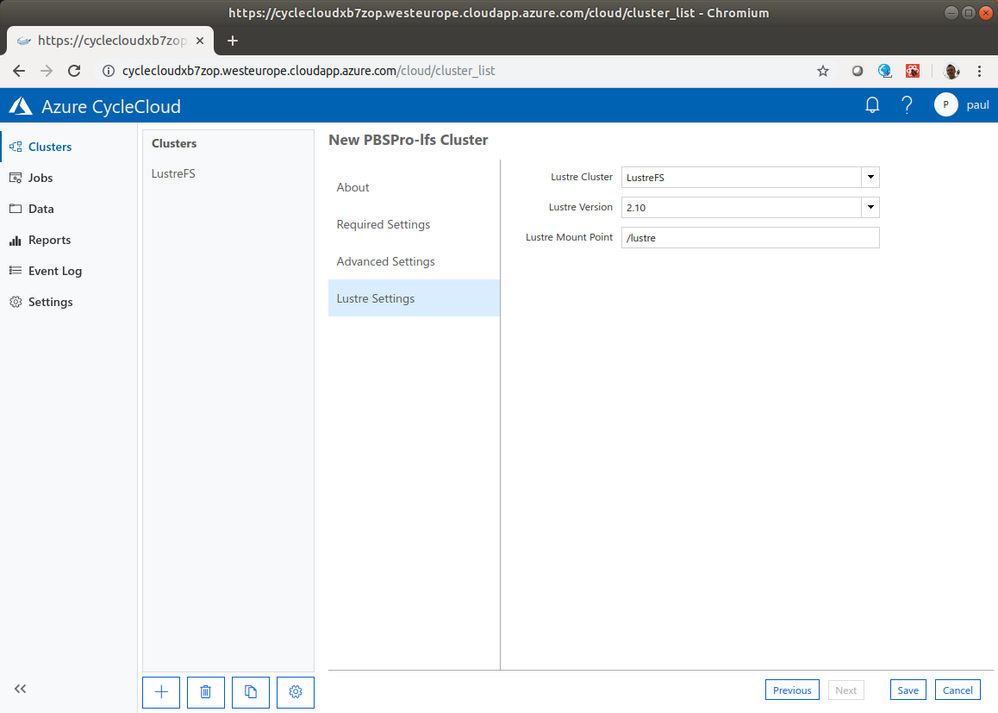Viewport: 998px width, 713px height.
Task: Click the Settings gear icon in sidebar
Action: [x=15, y=302]
